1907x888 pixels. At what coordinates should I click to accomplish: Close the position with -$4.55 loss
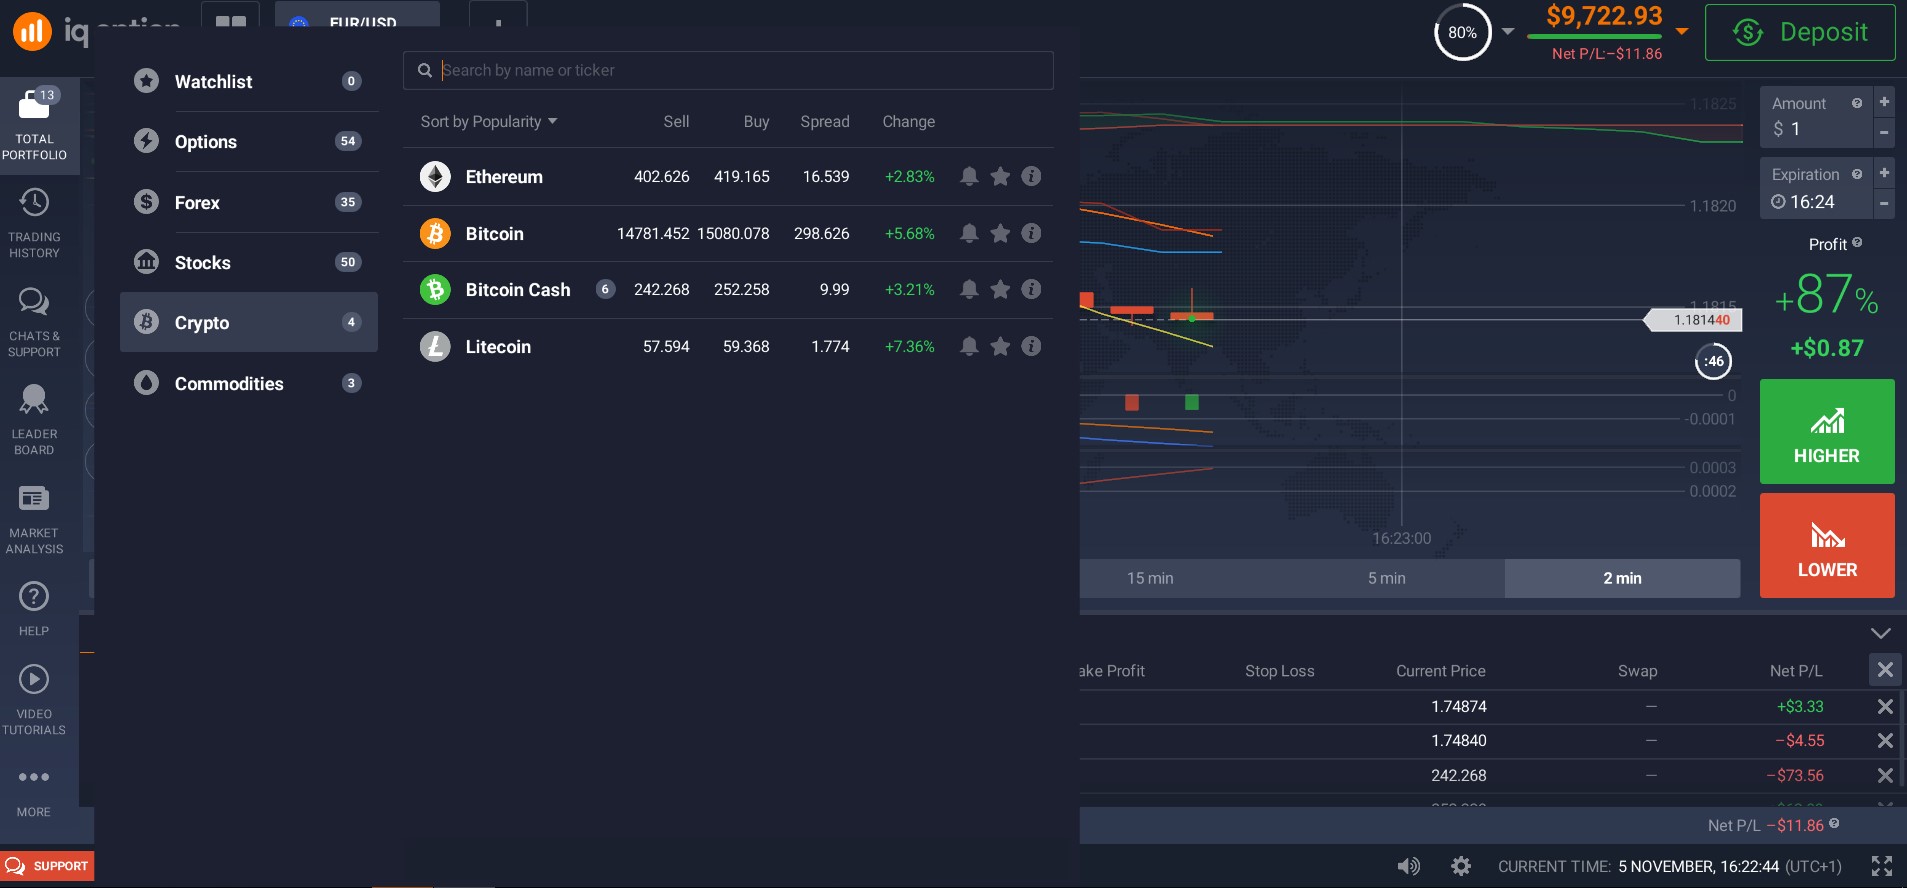(x=1885, y=740)
